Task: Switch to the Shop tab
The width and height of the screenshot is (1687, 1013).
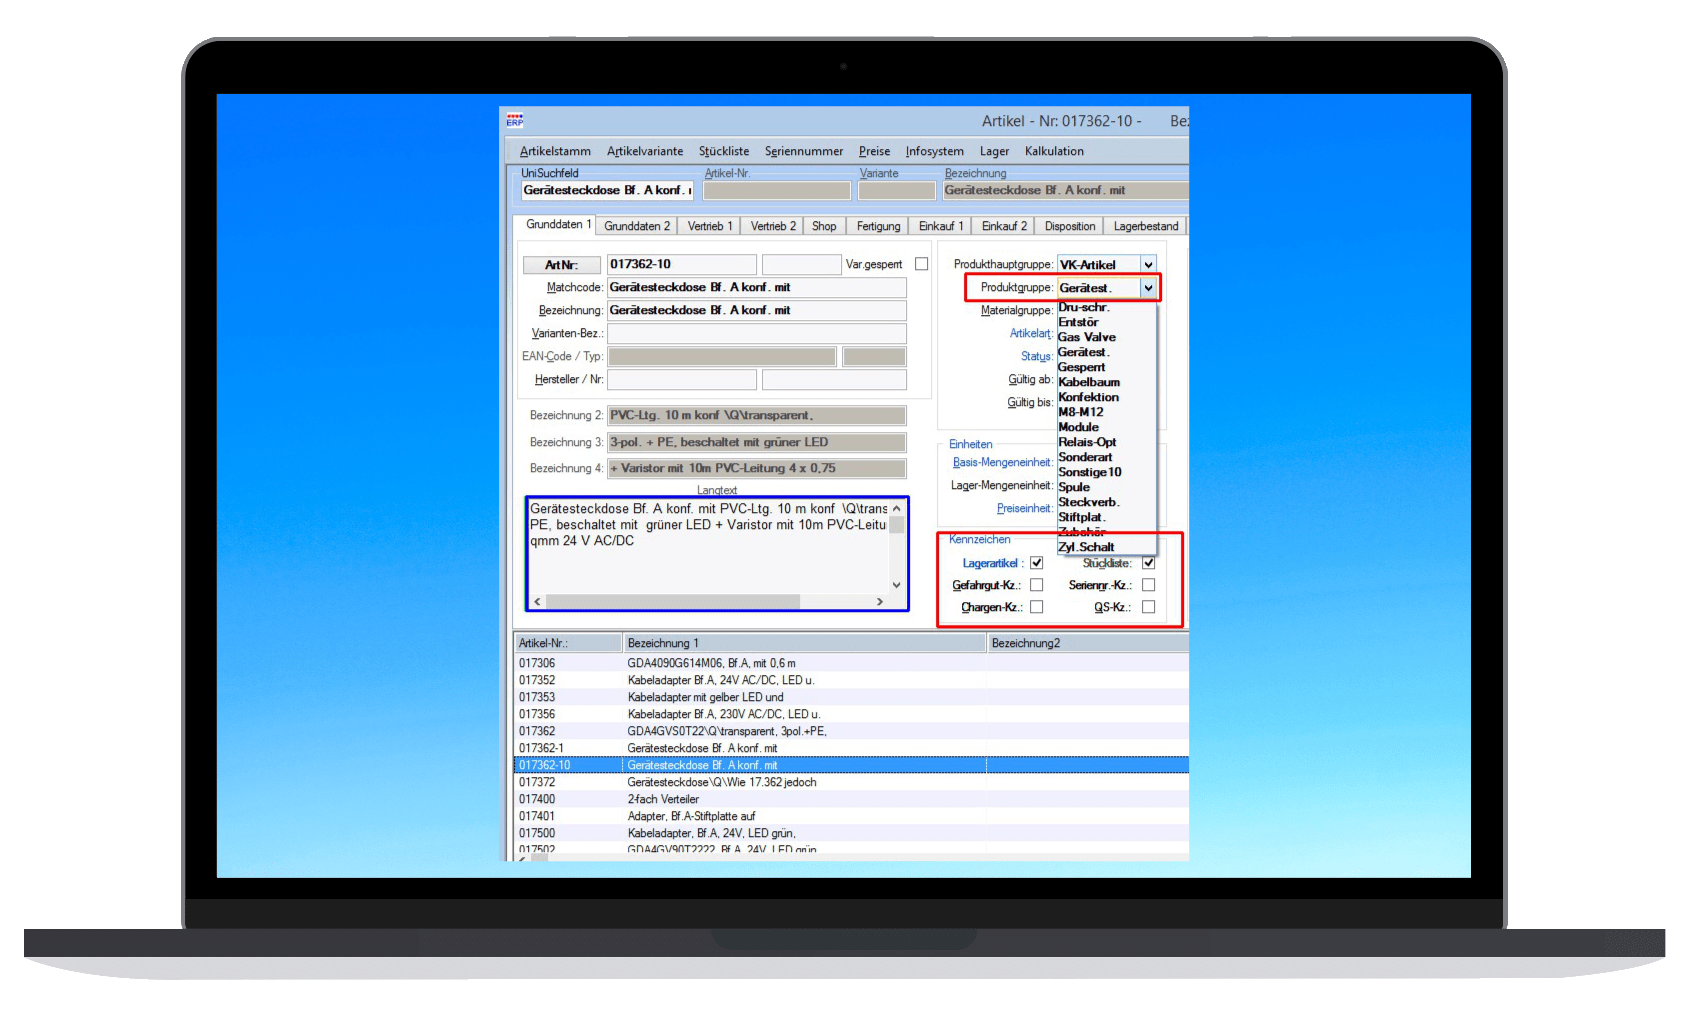Action: (x=824, y=226)
